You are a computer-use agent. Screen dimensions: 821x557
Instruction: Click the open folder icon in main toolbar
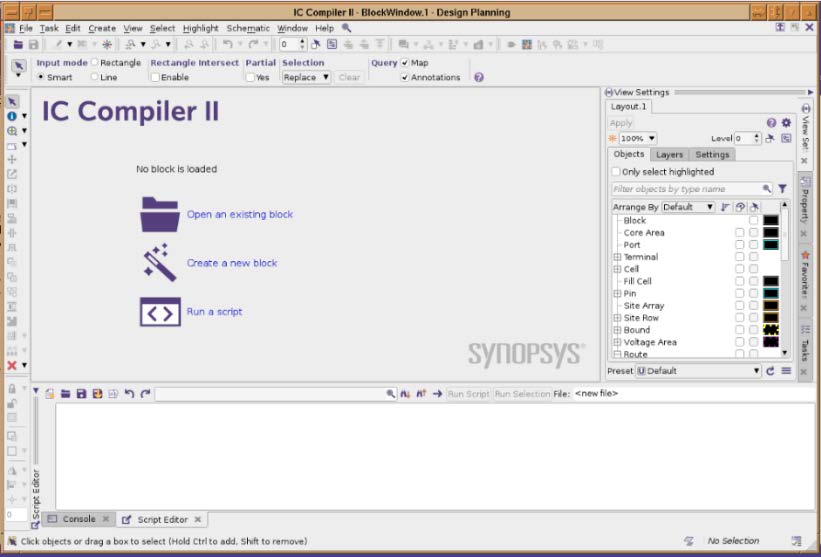[18, 44]
